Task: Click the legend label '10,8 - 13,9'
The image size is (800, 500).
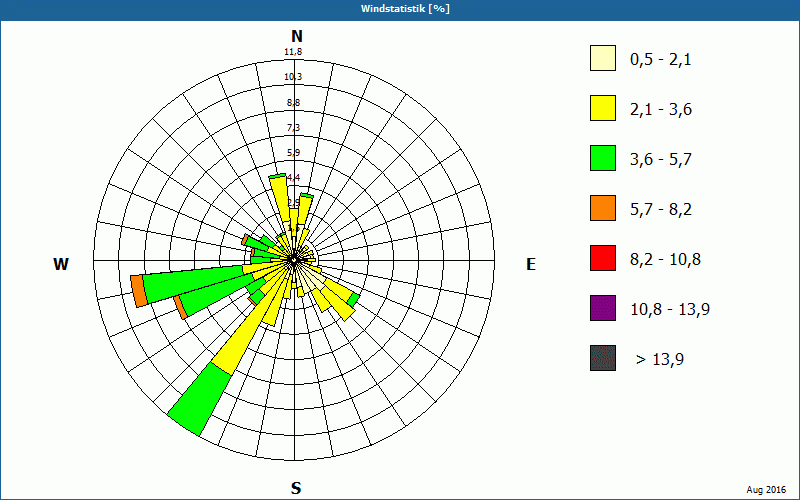Action: pos(670,310)
